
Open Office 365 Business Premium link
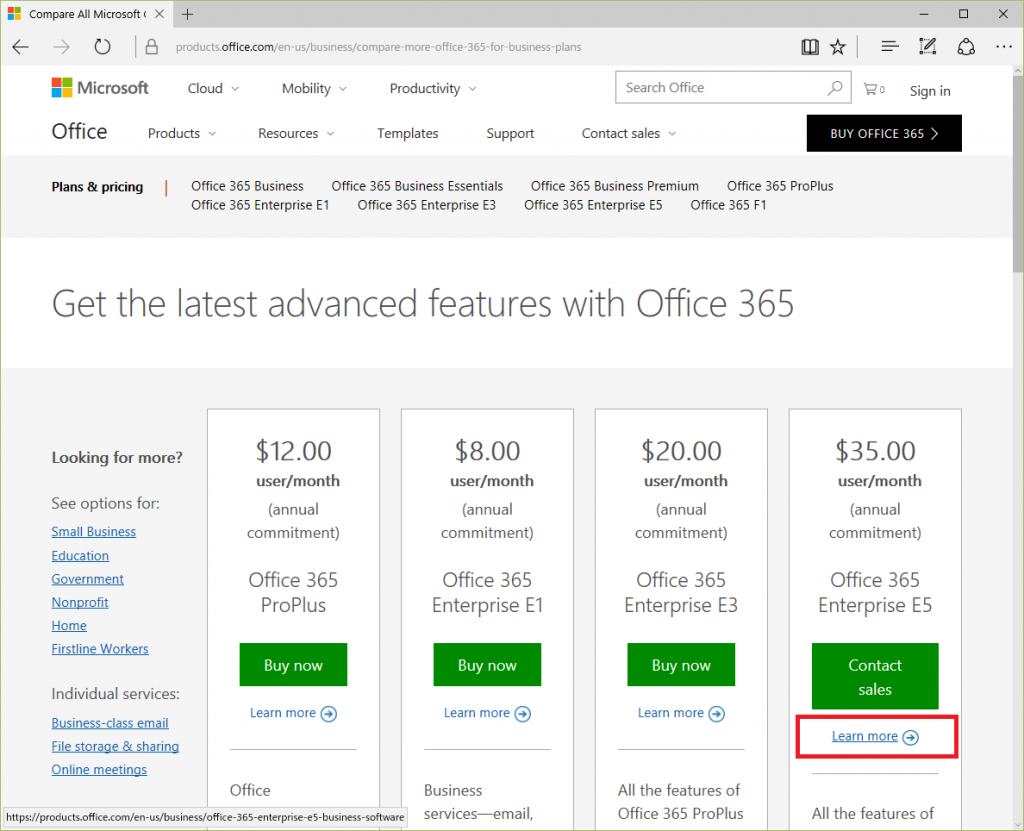click(x=615, y=186)
